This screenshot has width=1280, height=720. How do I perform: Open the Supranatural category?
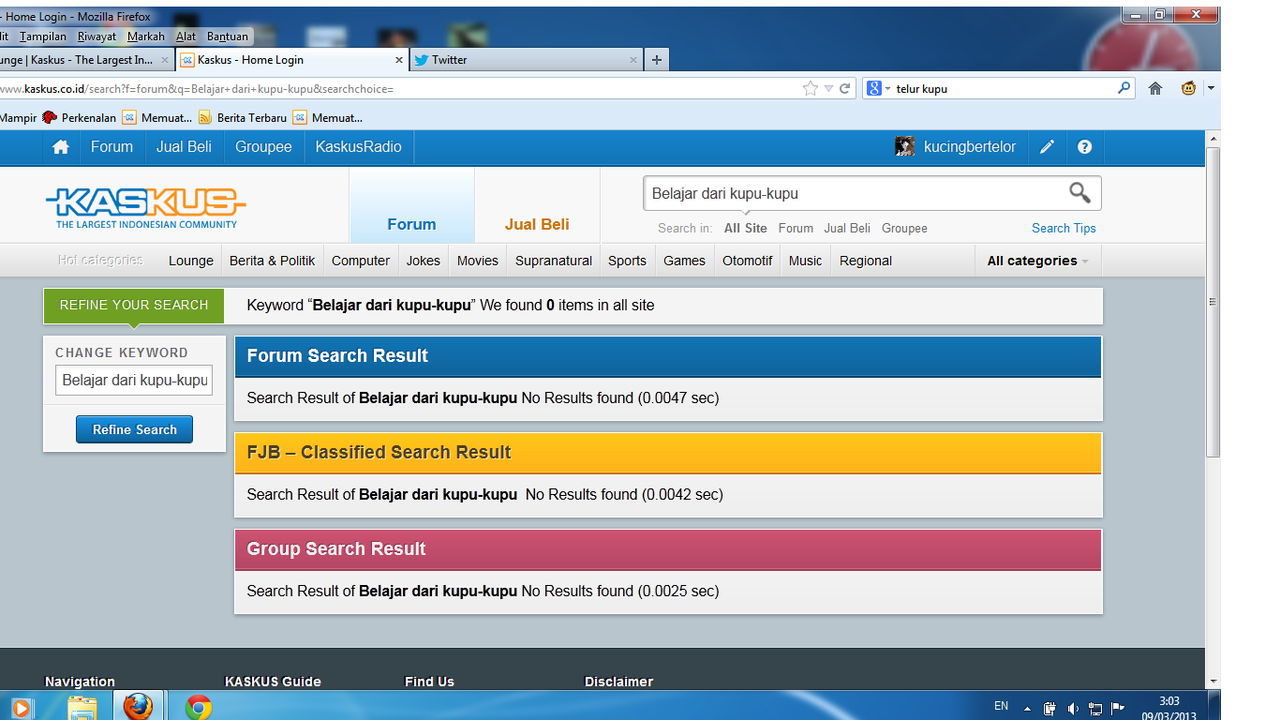[553, 261]
